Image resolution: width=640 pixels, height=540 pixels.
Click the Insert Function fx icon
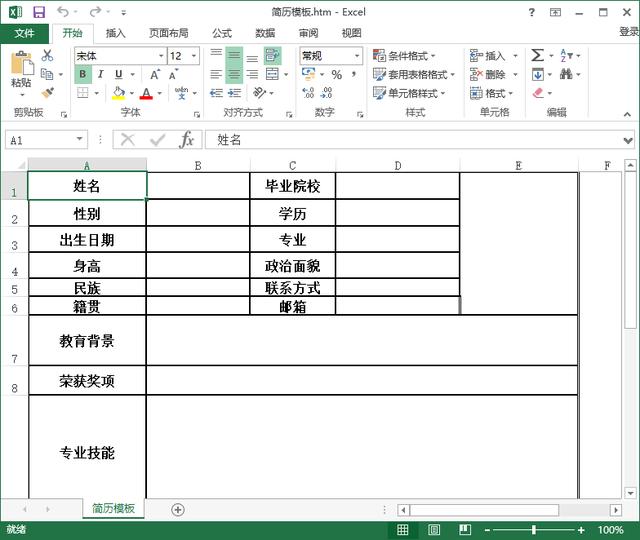186,140
